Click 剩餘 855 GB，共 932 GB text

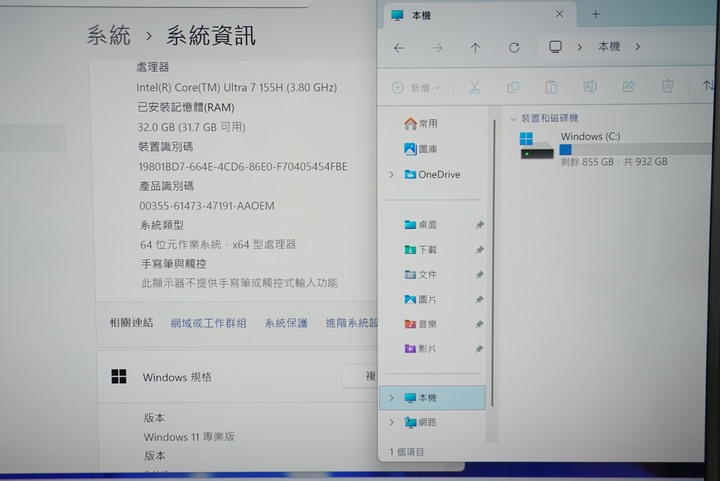tap(614, 162)
